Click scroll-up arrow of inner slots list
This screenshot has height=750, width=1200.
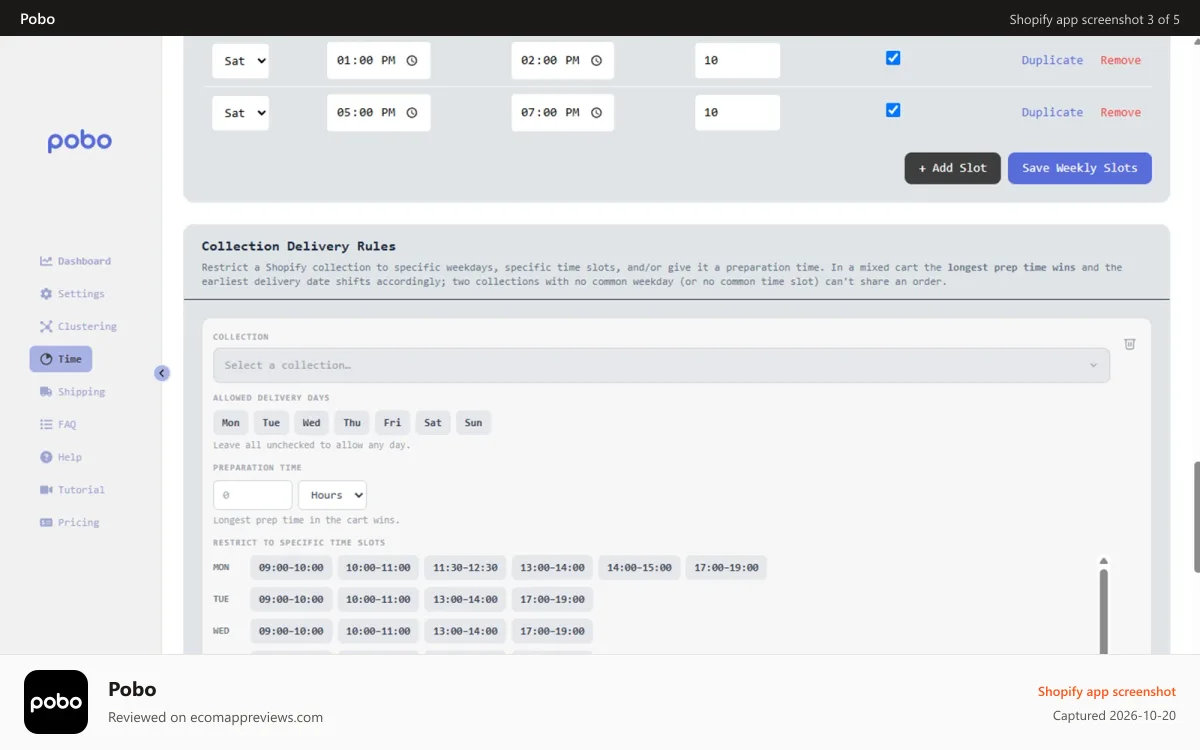pyautogui.click(x=1104, y=561)
